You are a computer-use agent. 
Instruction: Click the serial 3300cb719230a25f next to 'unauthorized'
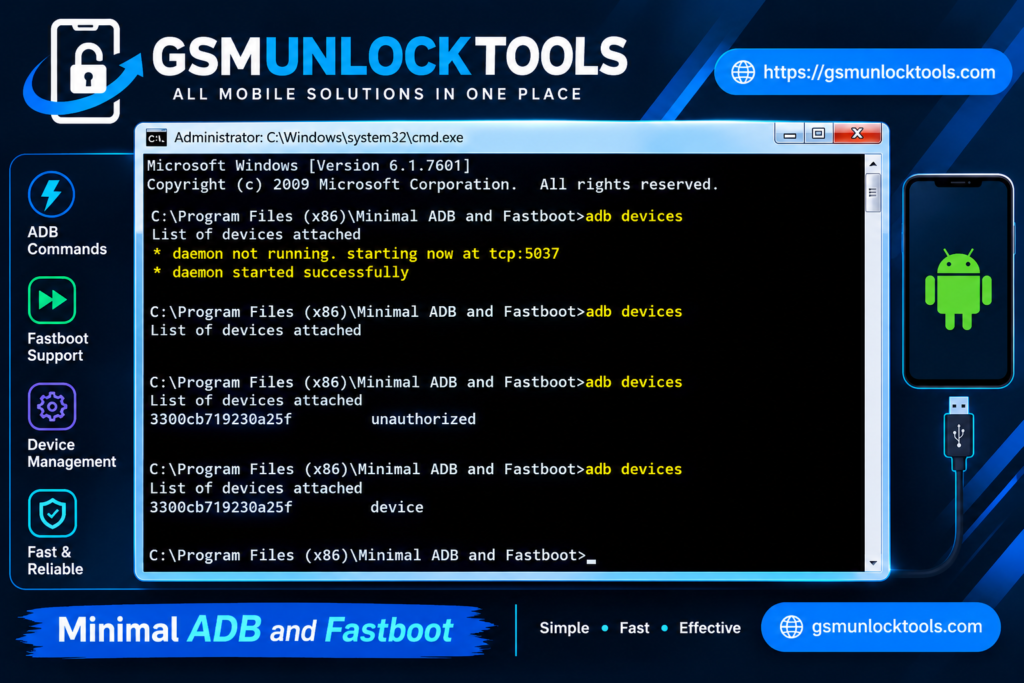click(221, 419)
